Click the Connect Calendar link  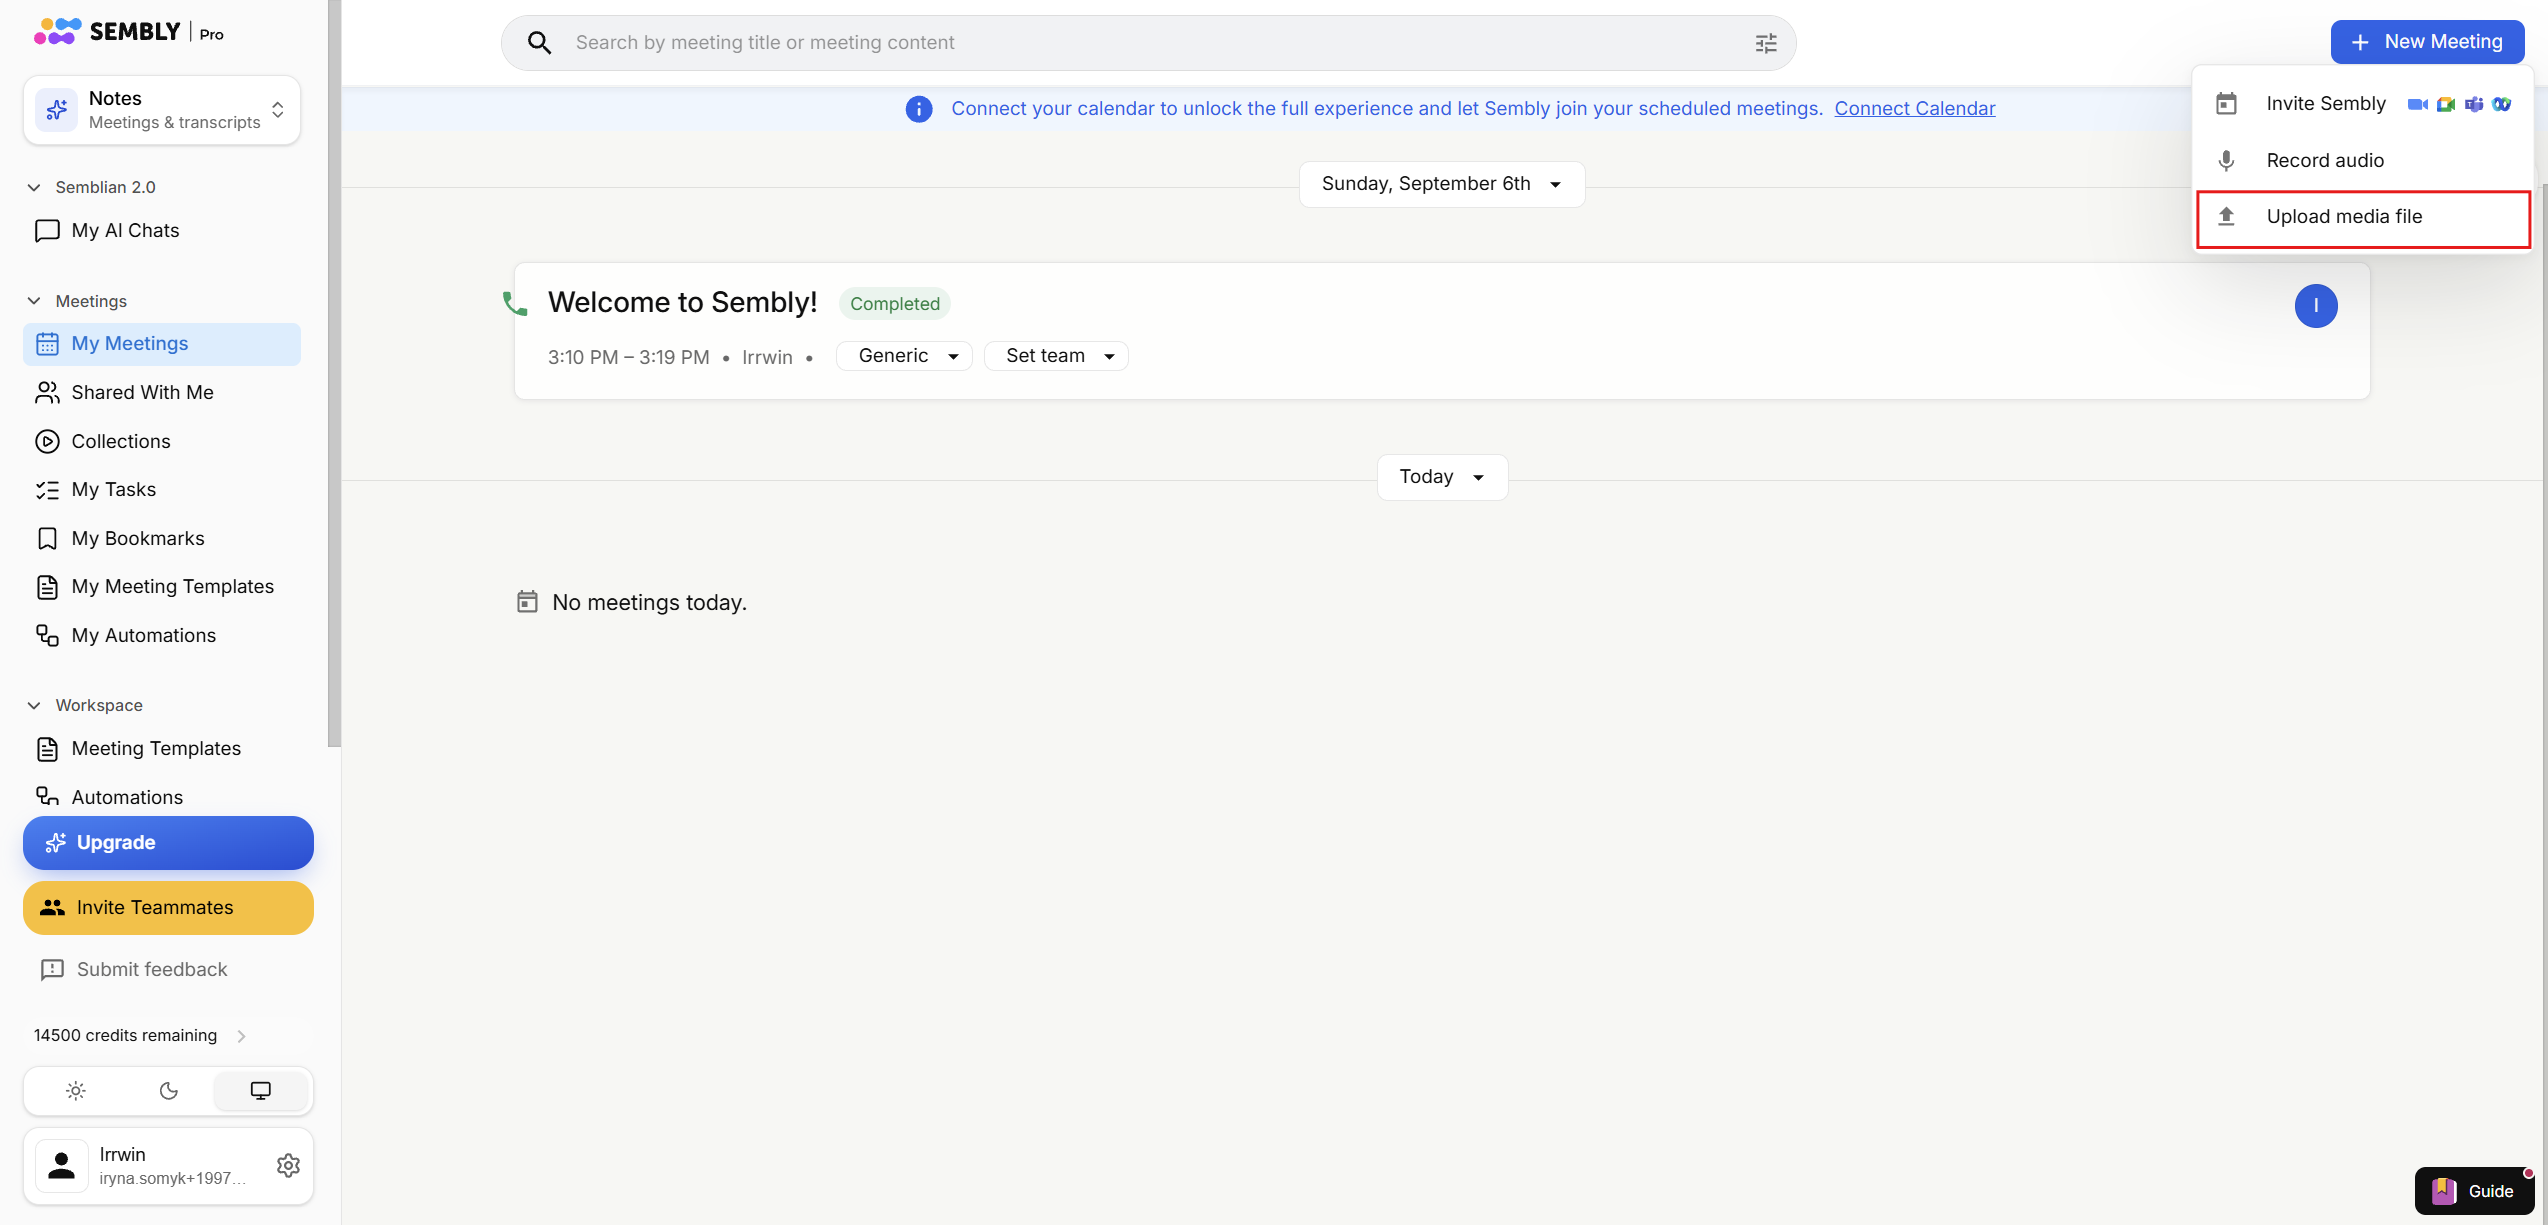click(x=1914, y=109)
